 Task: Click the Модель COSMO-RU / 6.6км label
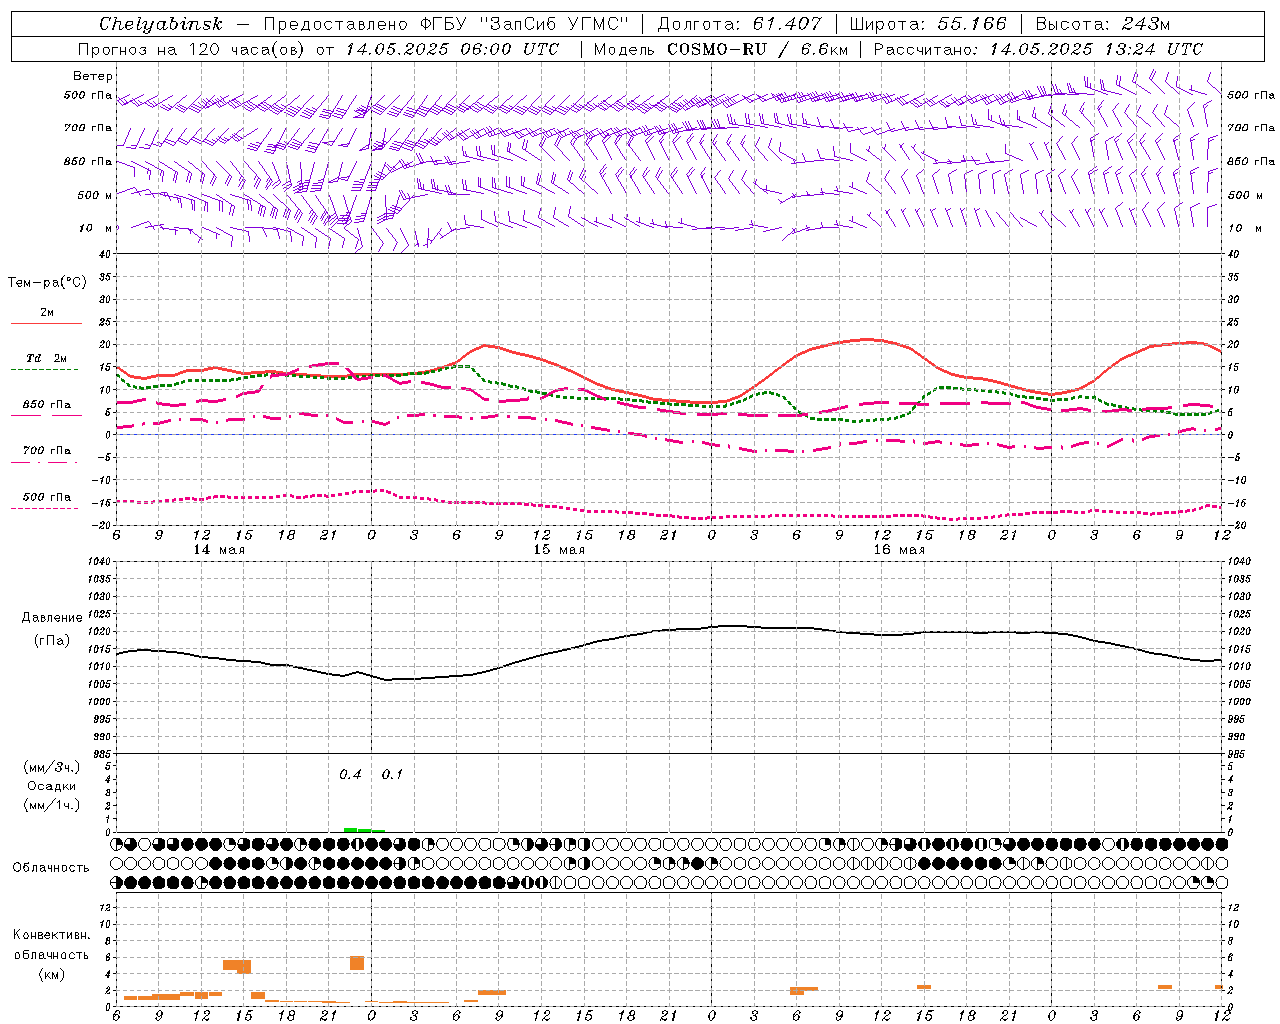[720, 49]
